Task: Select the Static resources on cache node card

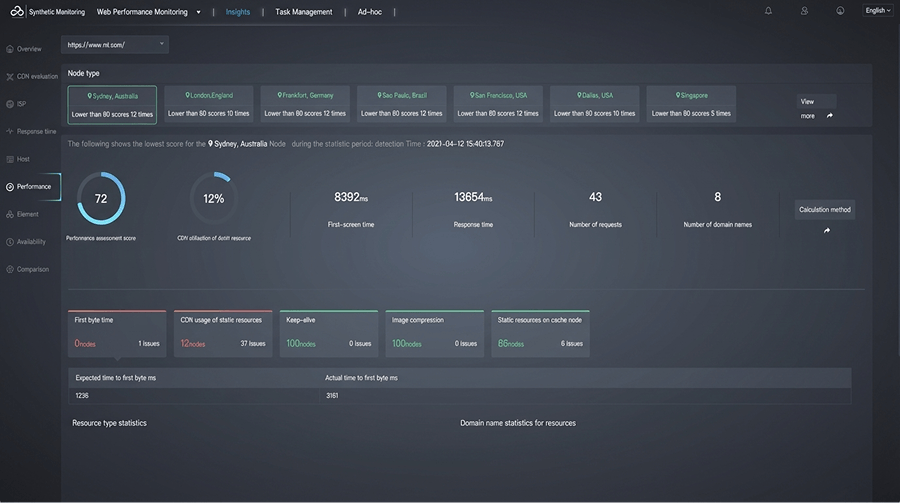Action: click(x=540, y=334)
